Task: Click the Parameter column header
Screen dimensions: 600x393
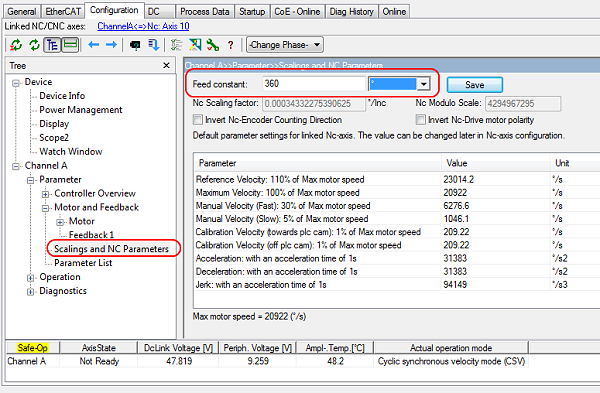Action: point(317,163)
